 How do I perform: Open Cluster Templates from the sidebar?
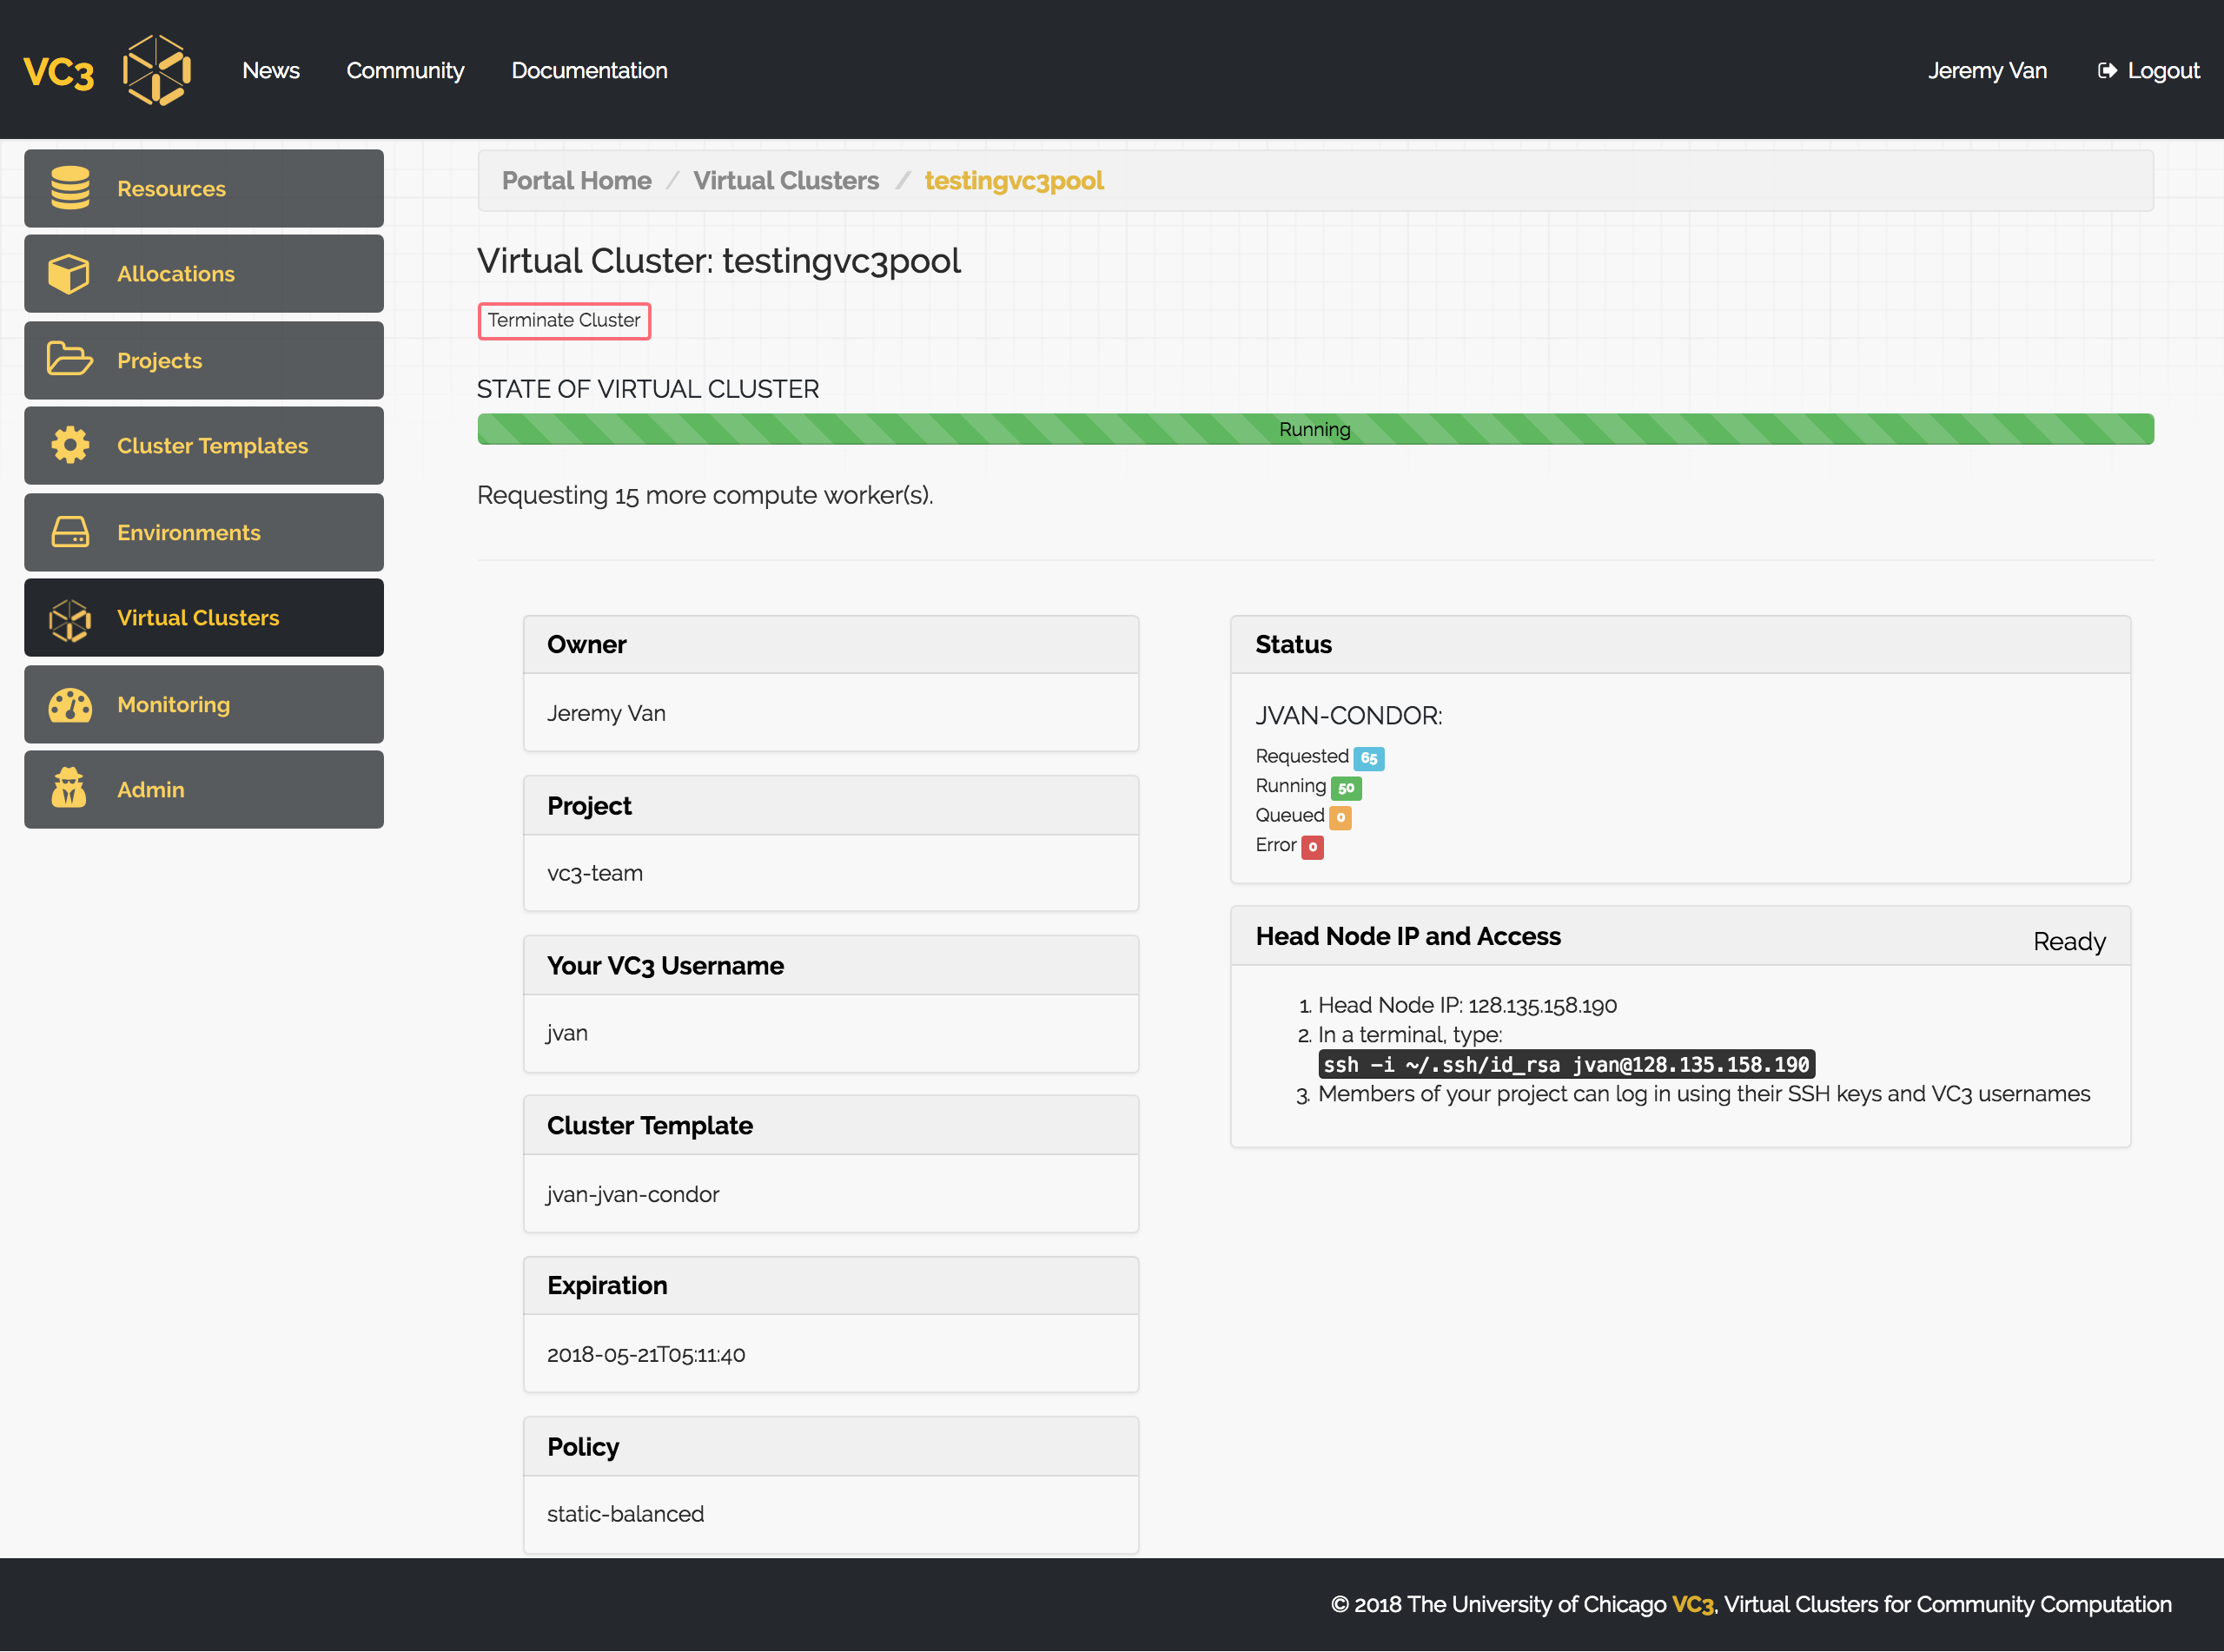click(x=204, y=446)
